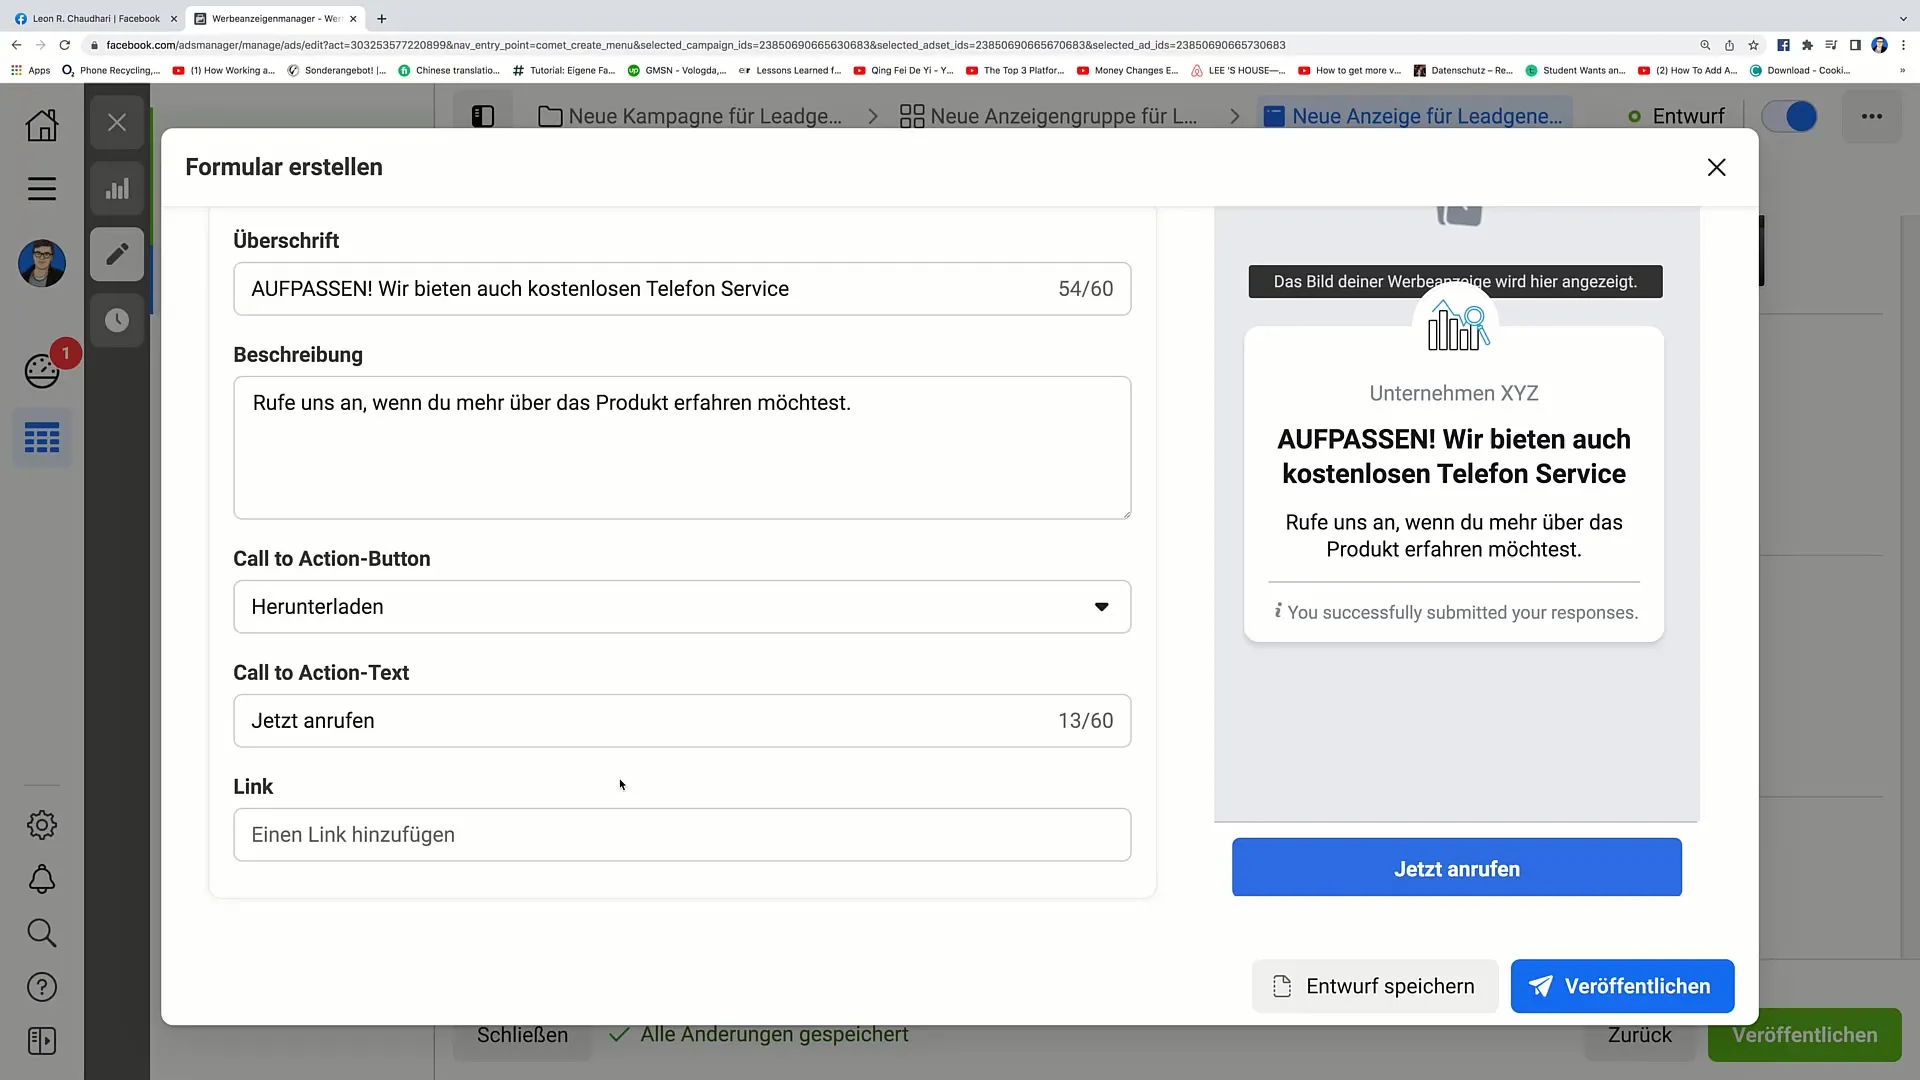The image size is (1920, 1080).
Task: Open the Chrome three-dot menu
Action: tap(1903, 45)
